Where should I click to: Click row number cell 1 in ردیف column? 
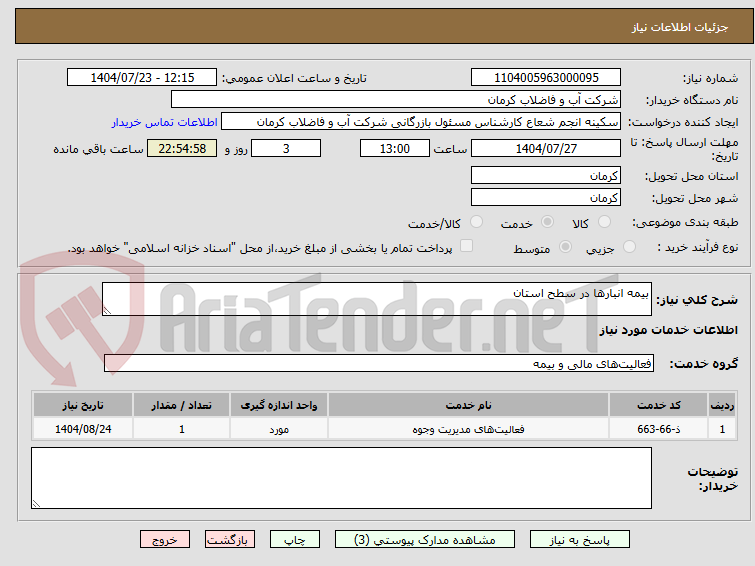pyautogui.click(x=722, y=429)
